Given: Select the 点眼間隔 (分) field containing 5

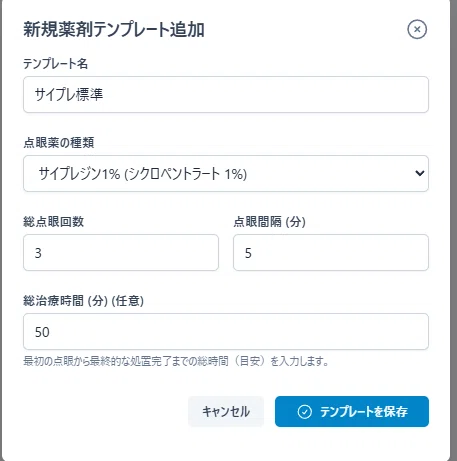Looking at the screenshot, I should (331, 252).
